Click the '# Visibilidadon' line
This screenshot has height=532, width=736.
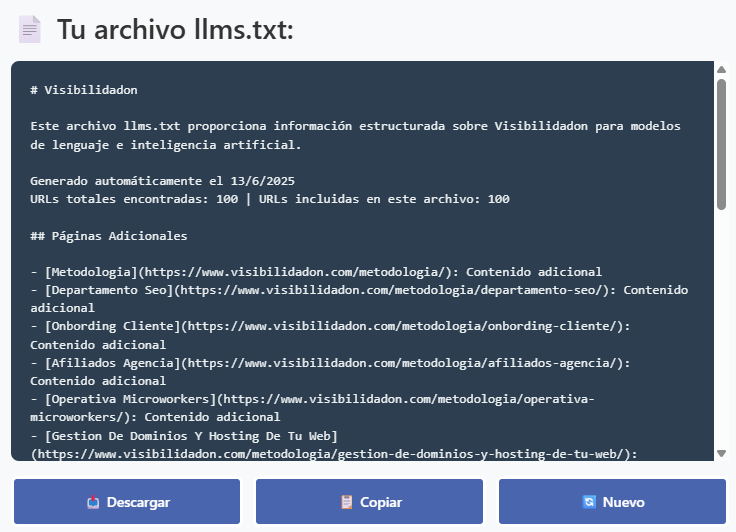pyautogui.click(x=84, y=90)
